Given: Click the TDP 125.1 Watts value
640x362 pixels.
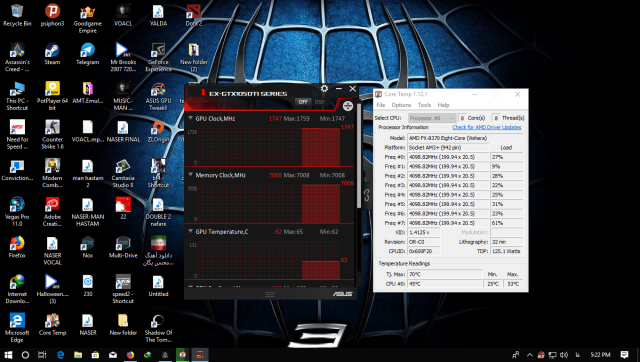Looking at the screenshot, I should point(507,251).
